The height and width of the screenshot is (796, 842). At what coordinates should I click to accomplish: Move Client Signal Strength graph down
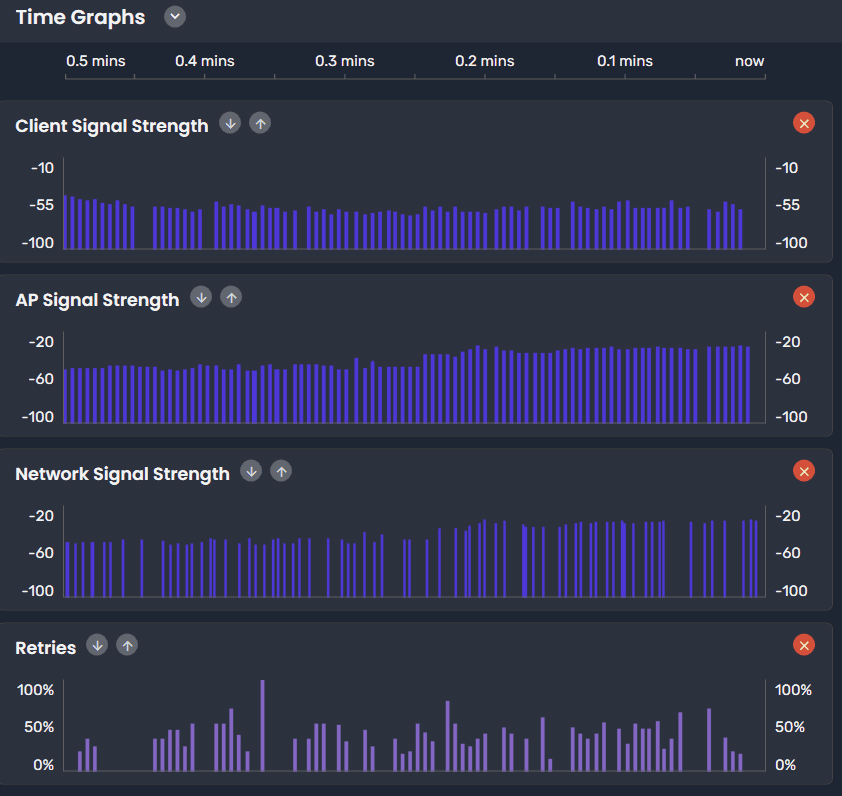(x=230, y=124)
